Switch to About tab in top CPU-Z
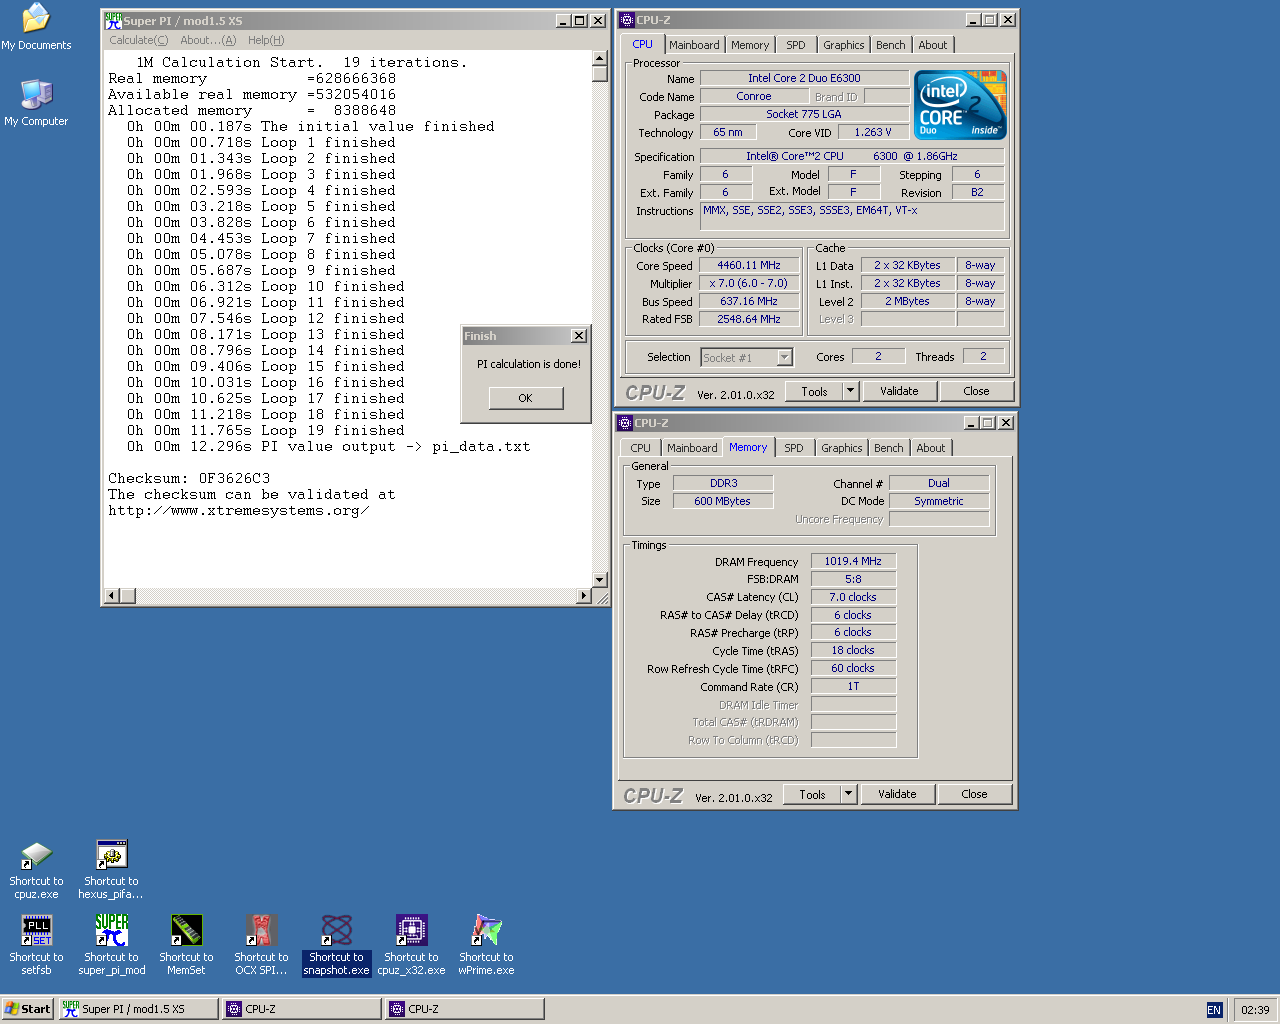 [933, 45]
